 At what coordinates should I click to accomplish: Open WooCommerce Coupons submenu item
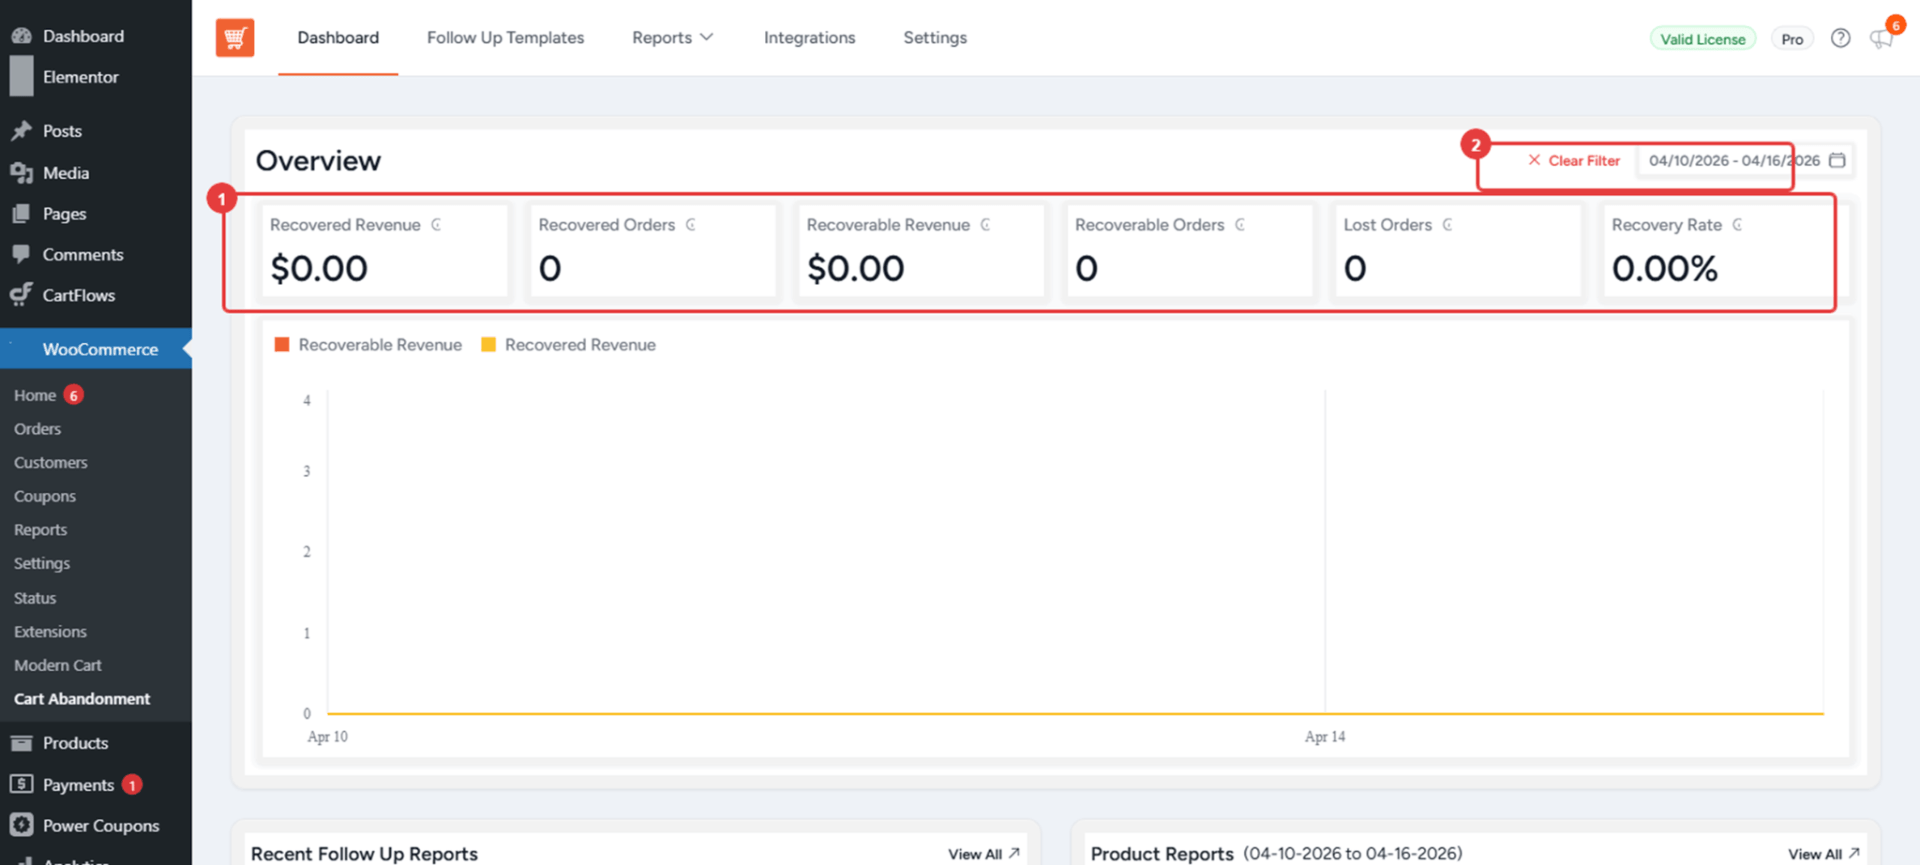click(45, 496)
